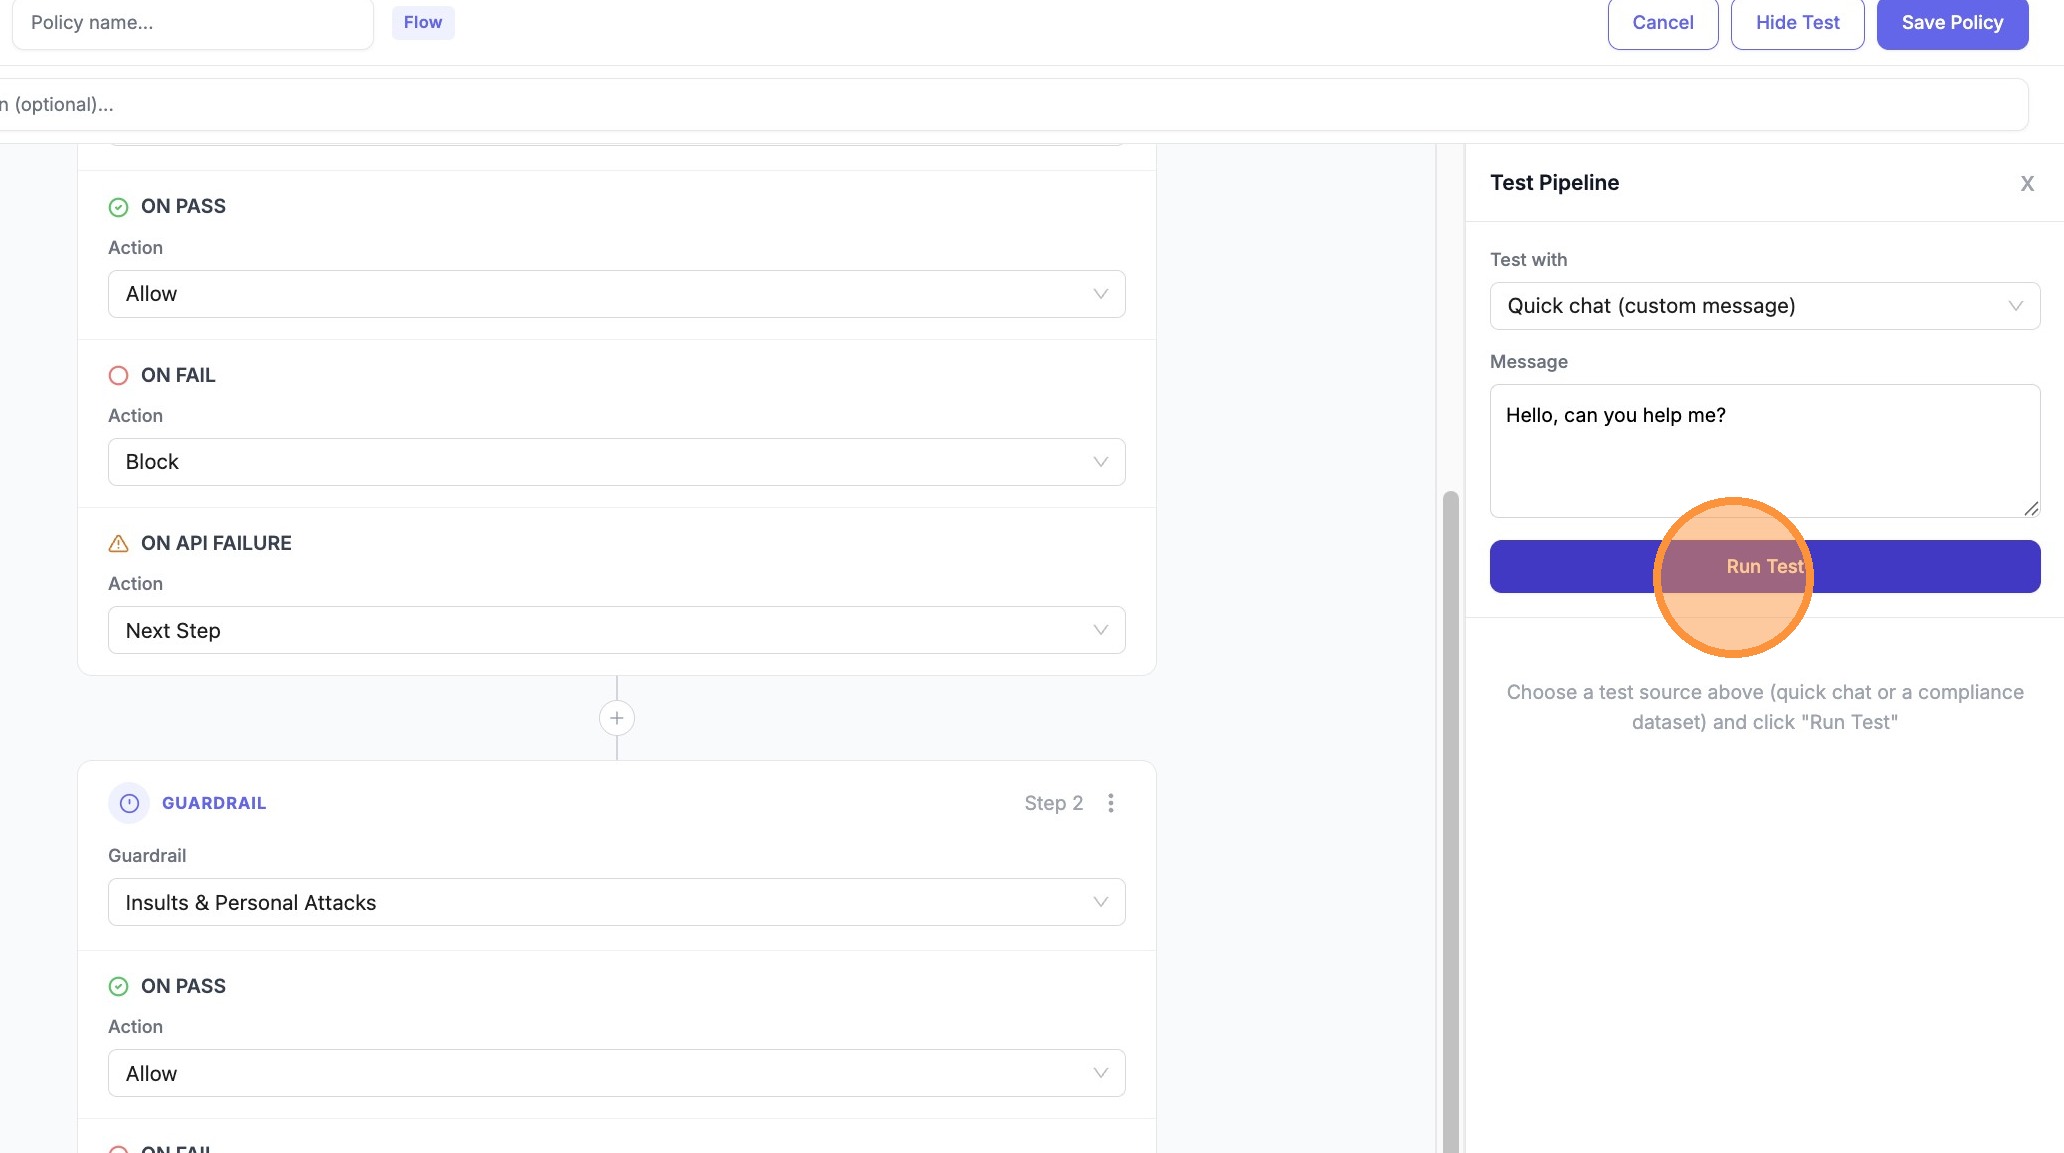The height and width of the screenshot is (1153, 2064).
Task: Click the ON API FAILURE warning triangle icon
Action: pyautogui.click(x=118, y=543)
